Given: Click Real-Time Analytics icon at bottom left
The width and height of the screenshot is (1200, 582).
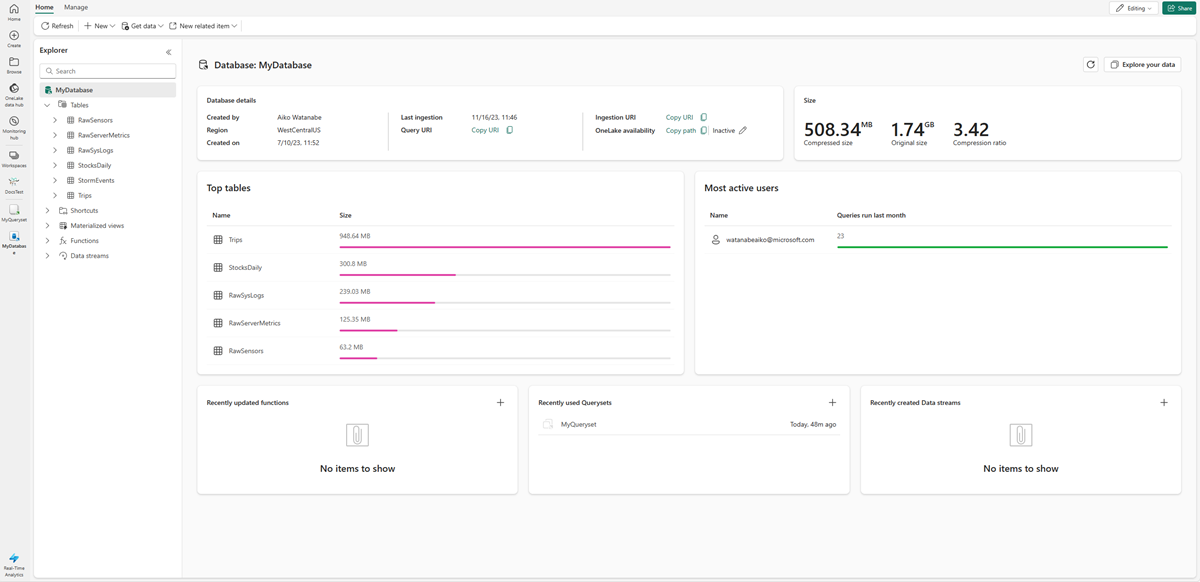Looking at the screenshot, I should 14,560.
